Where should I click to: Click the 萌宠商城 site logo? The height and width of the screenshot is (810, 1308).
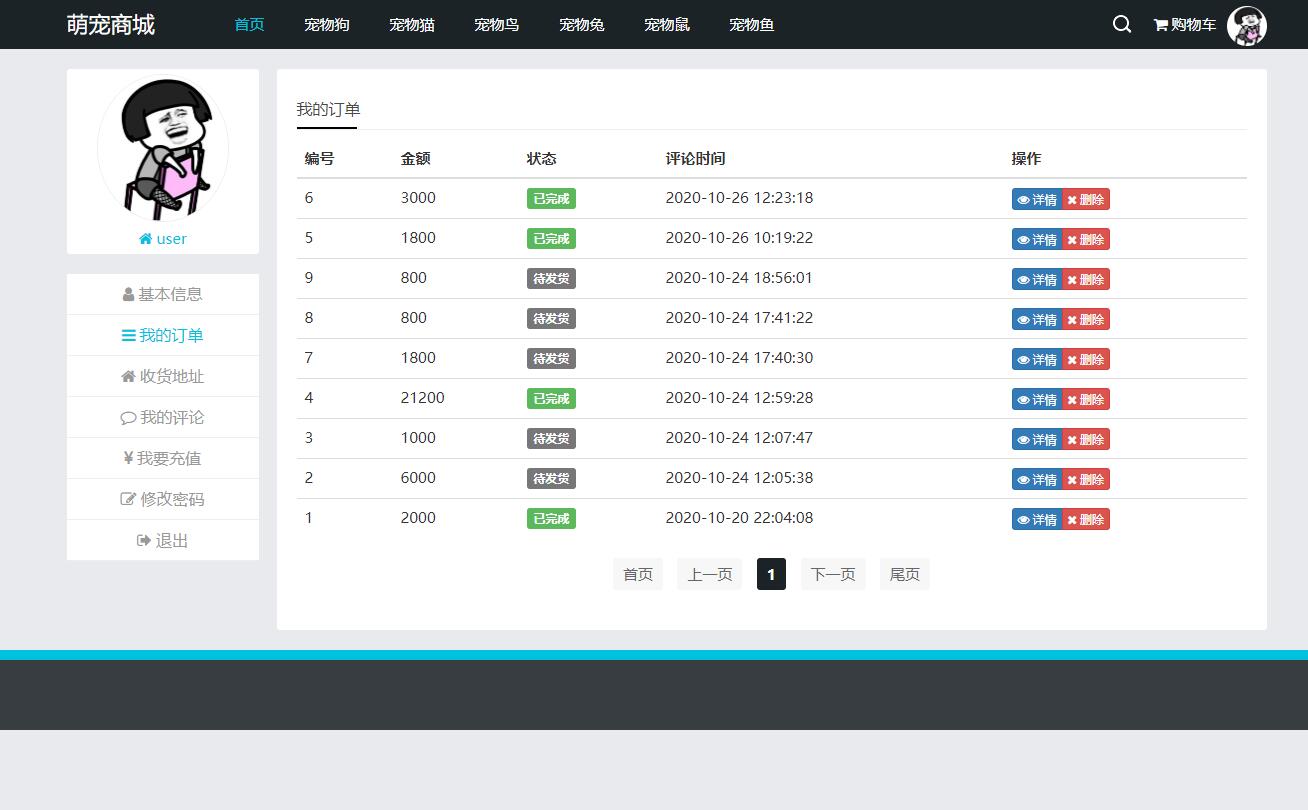coord(111,25)
